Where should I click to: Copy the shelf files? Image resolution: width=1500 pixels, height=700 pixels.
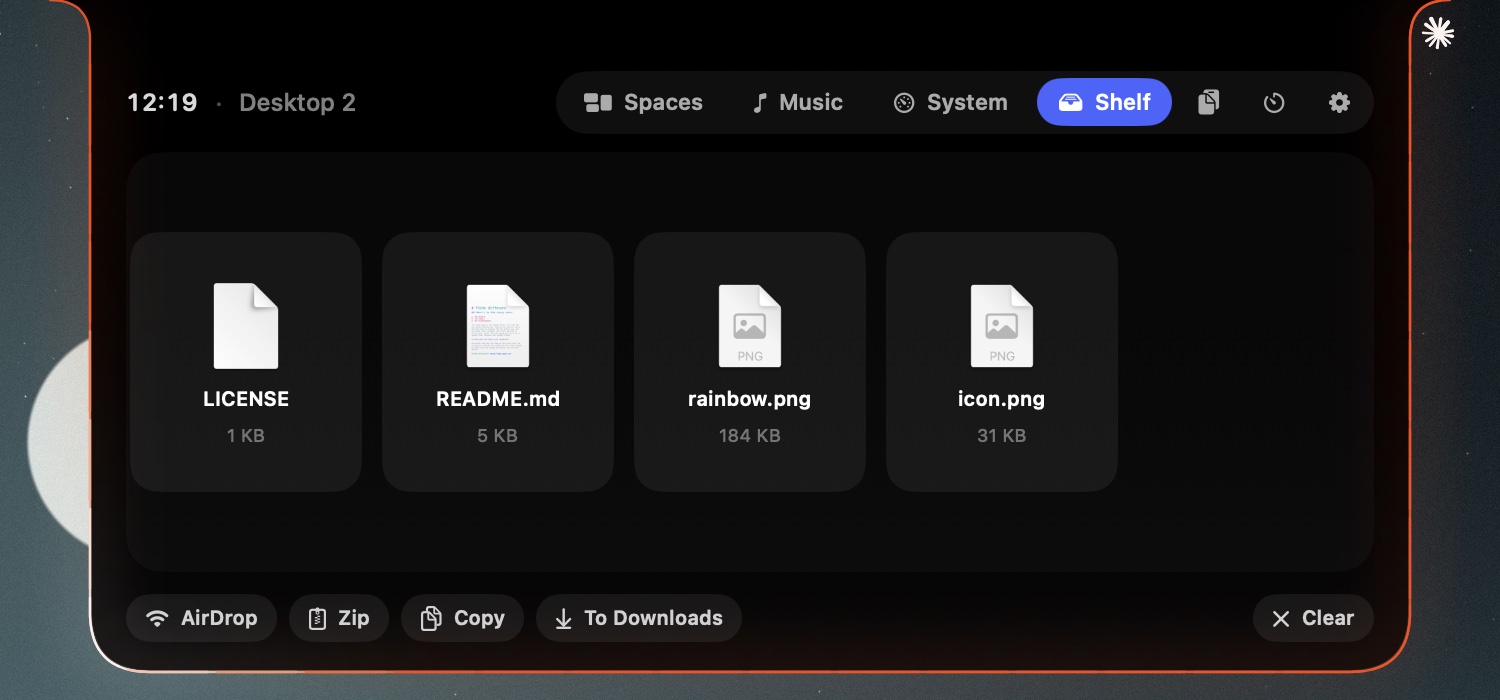point(462,618)
